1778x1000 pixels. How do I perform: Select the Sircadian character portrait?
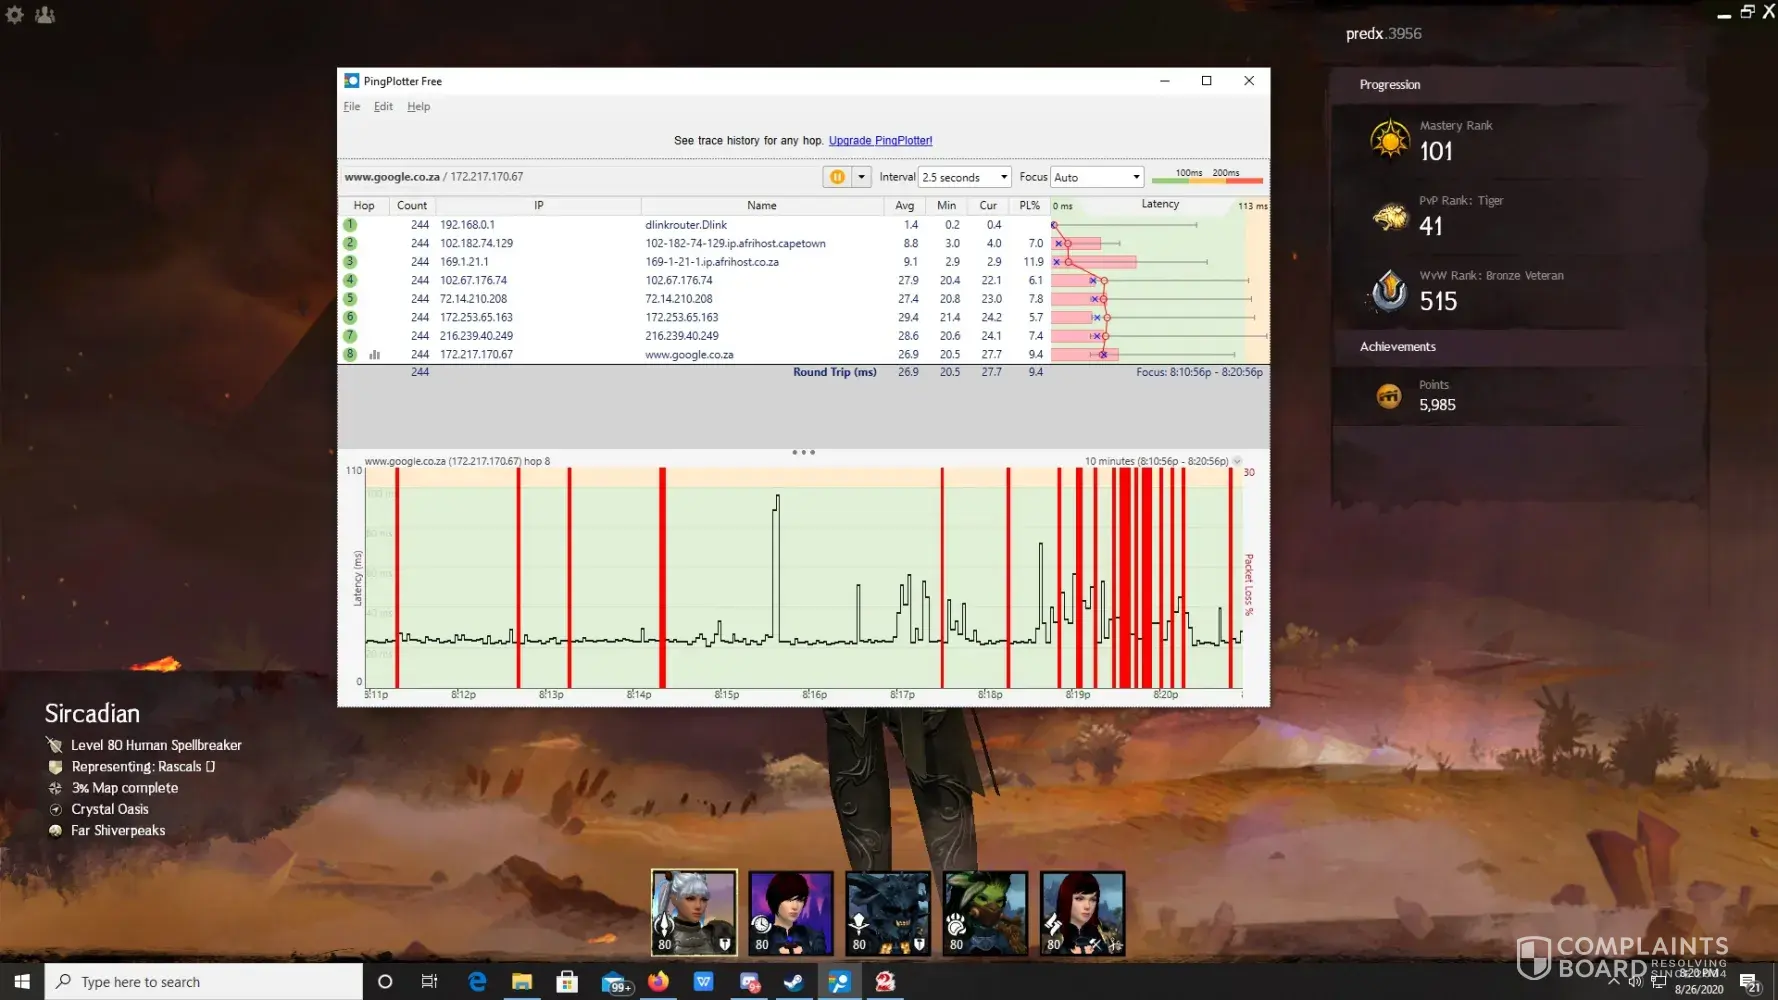pyautogui.click(x=694, y=912)
